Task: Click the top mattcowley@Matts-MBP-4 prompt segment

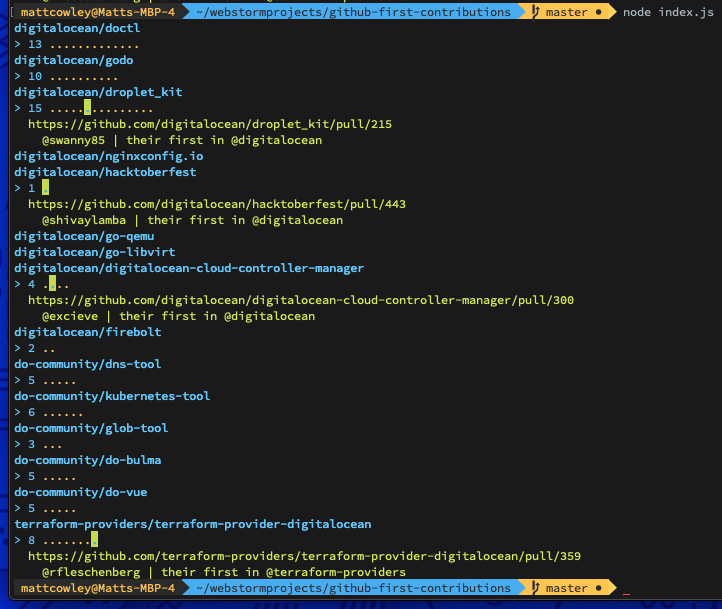Action: (98, 12)
